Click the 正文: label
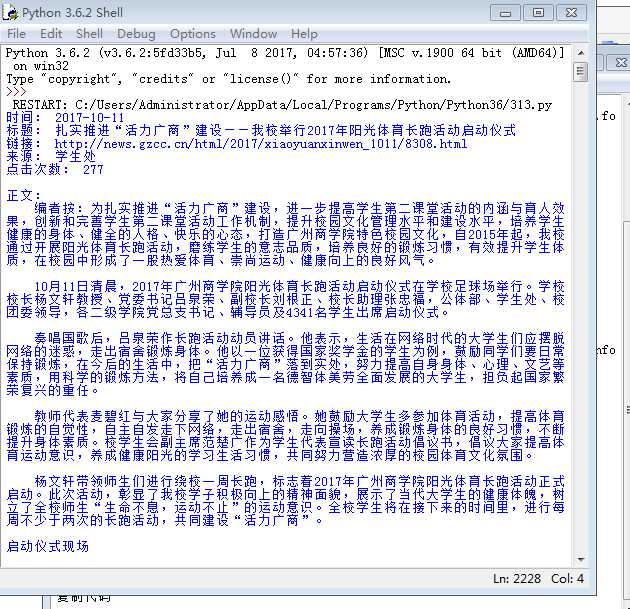Viewport: 630px width, 609px height. click(x=24, y=196)
